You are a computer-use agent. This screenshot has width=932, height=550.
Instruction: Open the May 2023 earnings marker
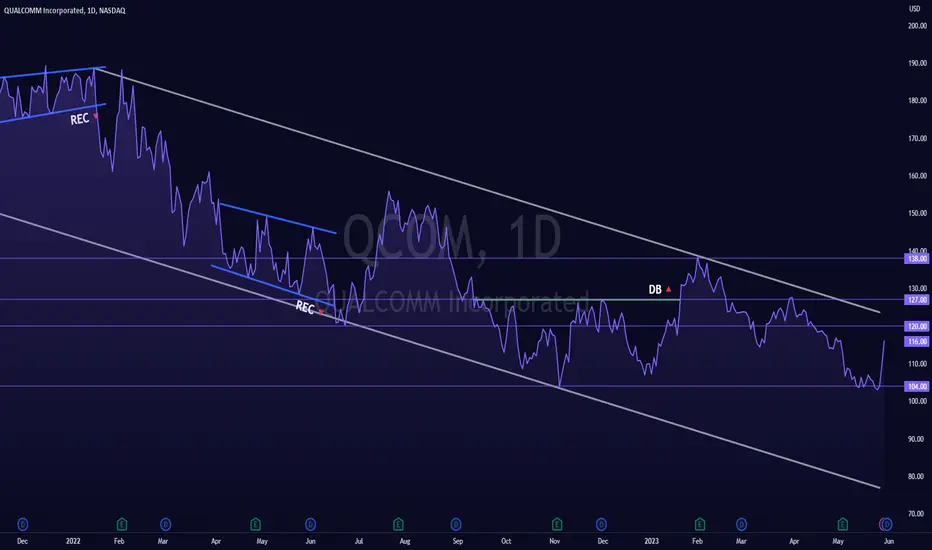[842, 524]
